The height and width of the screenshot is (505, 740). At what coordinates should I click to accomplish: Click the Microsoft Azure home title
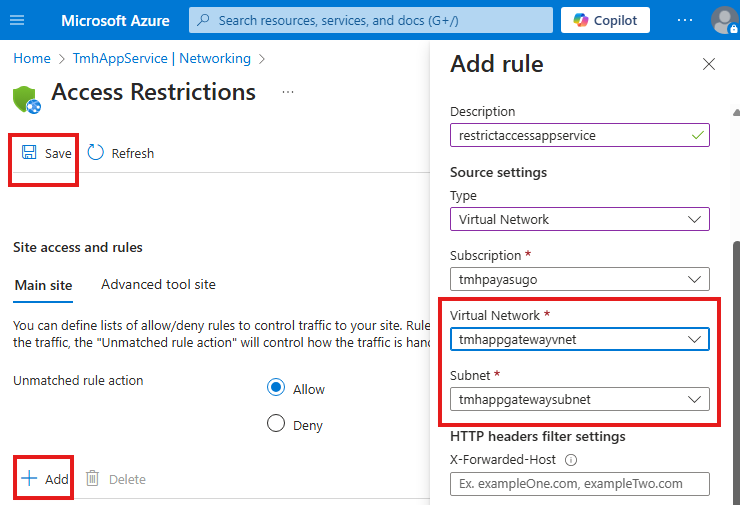point(115,21)
